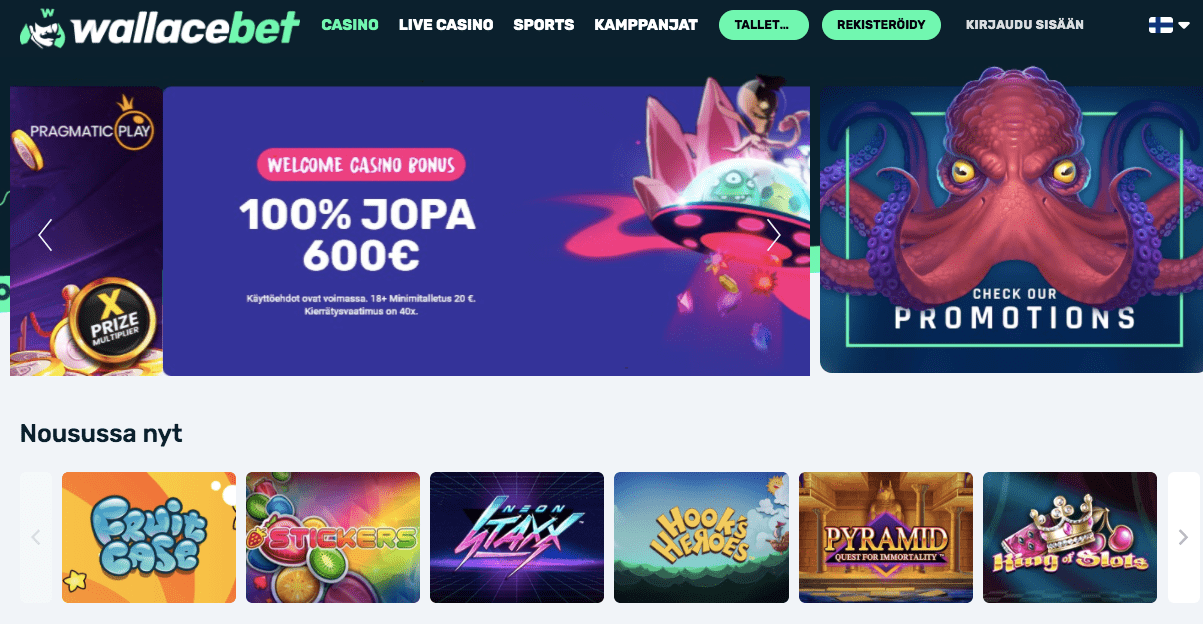Launch the King of Slots game
This screenshot has width=1203, height=624.
[1070, 538]
